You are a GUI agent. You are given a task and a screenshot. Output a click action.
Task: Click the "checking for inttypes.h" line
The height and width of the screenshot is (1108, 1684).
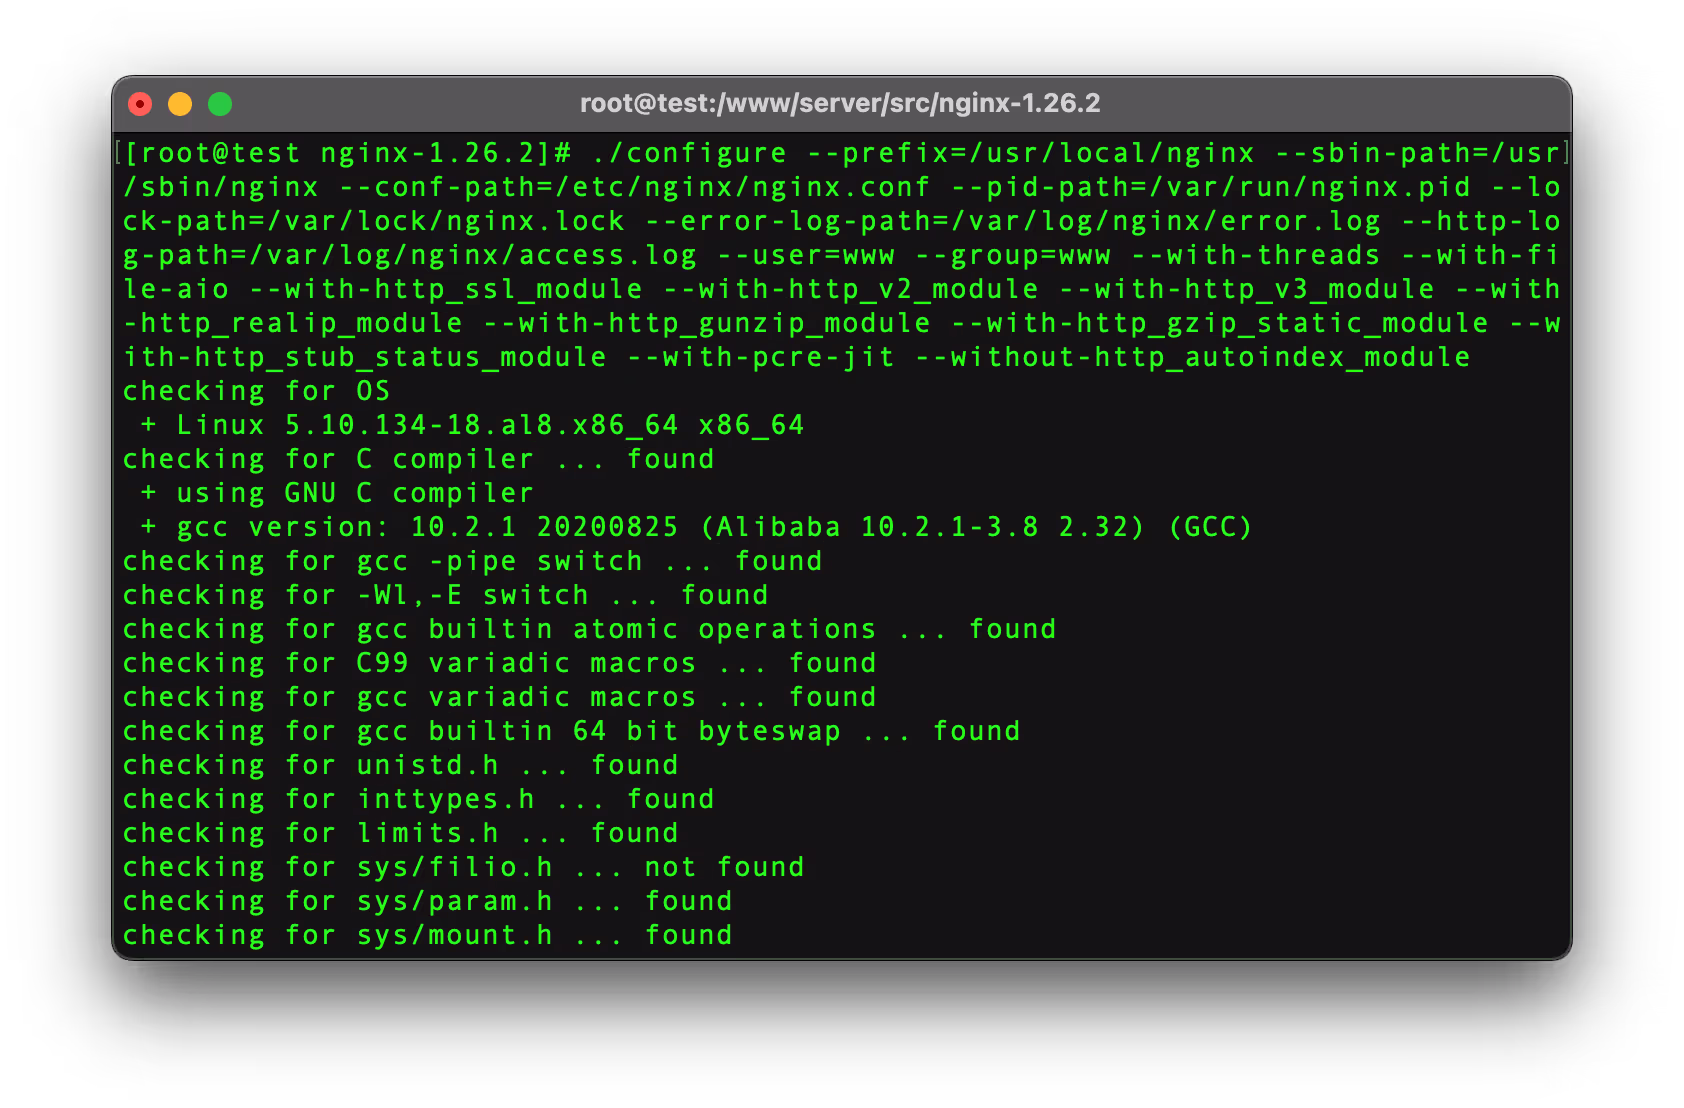point(418,799)
